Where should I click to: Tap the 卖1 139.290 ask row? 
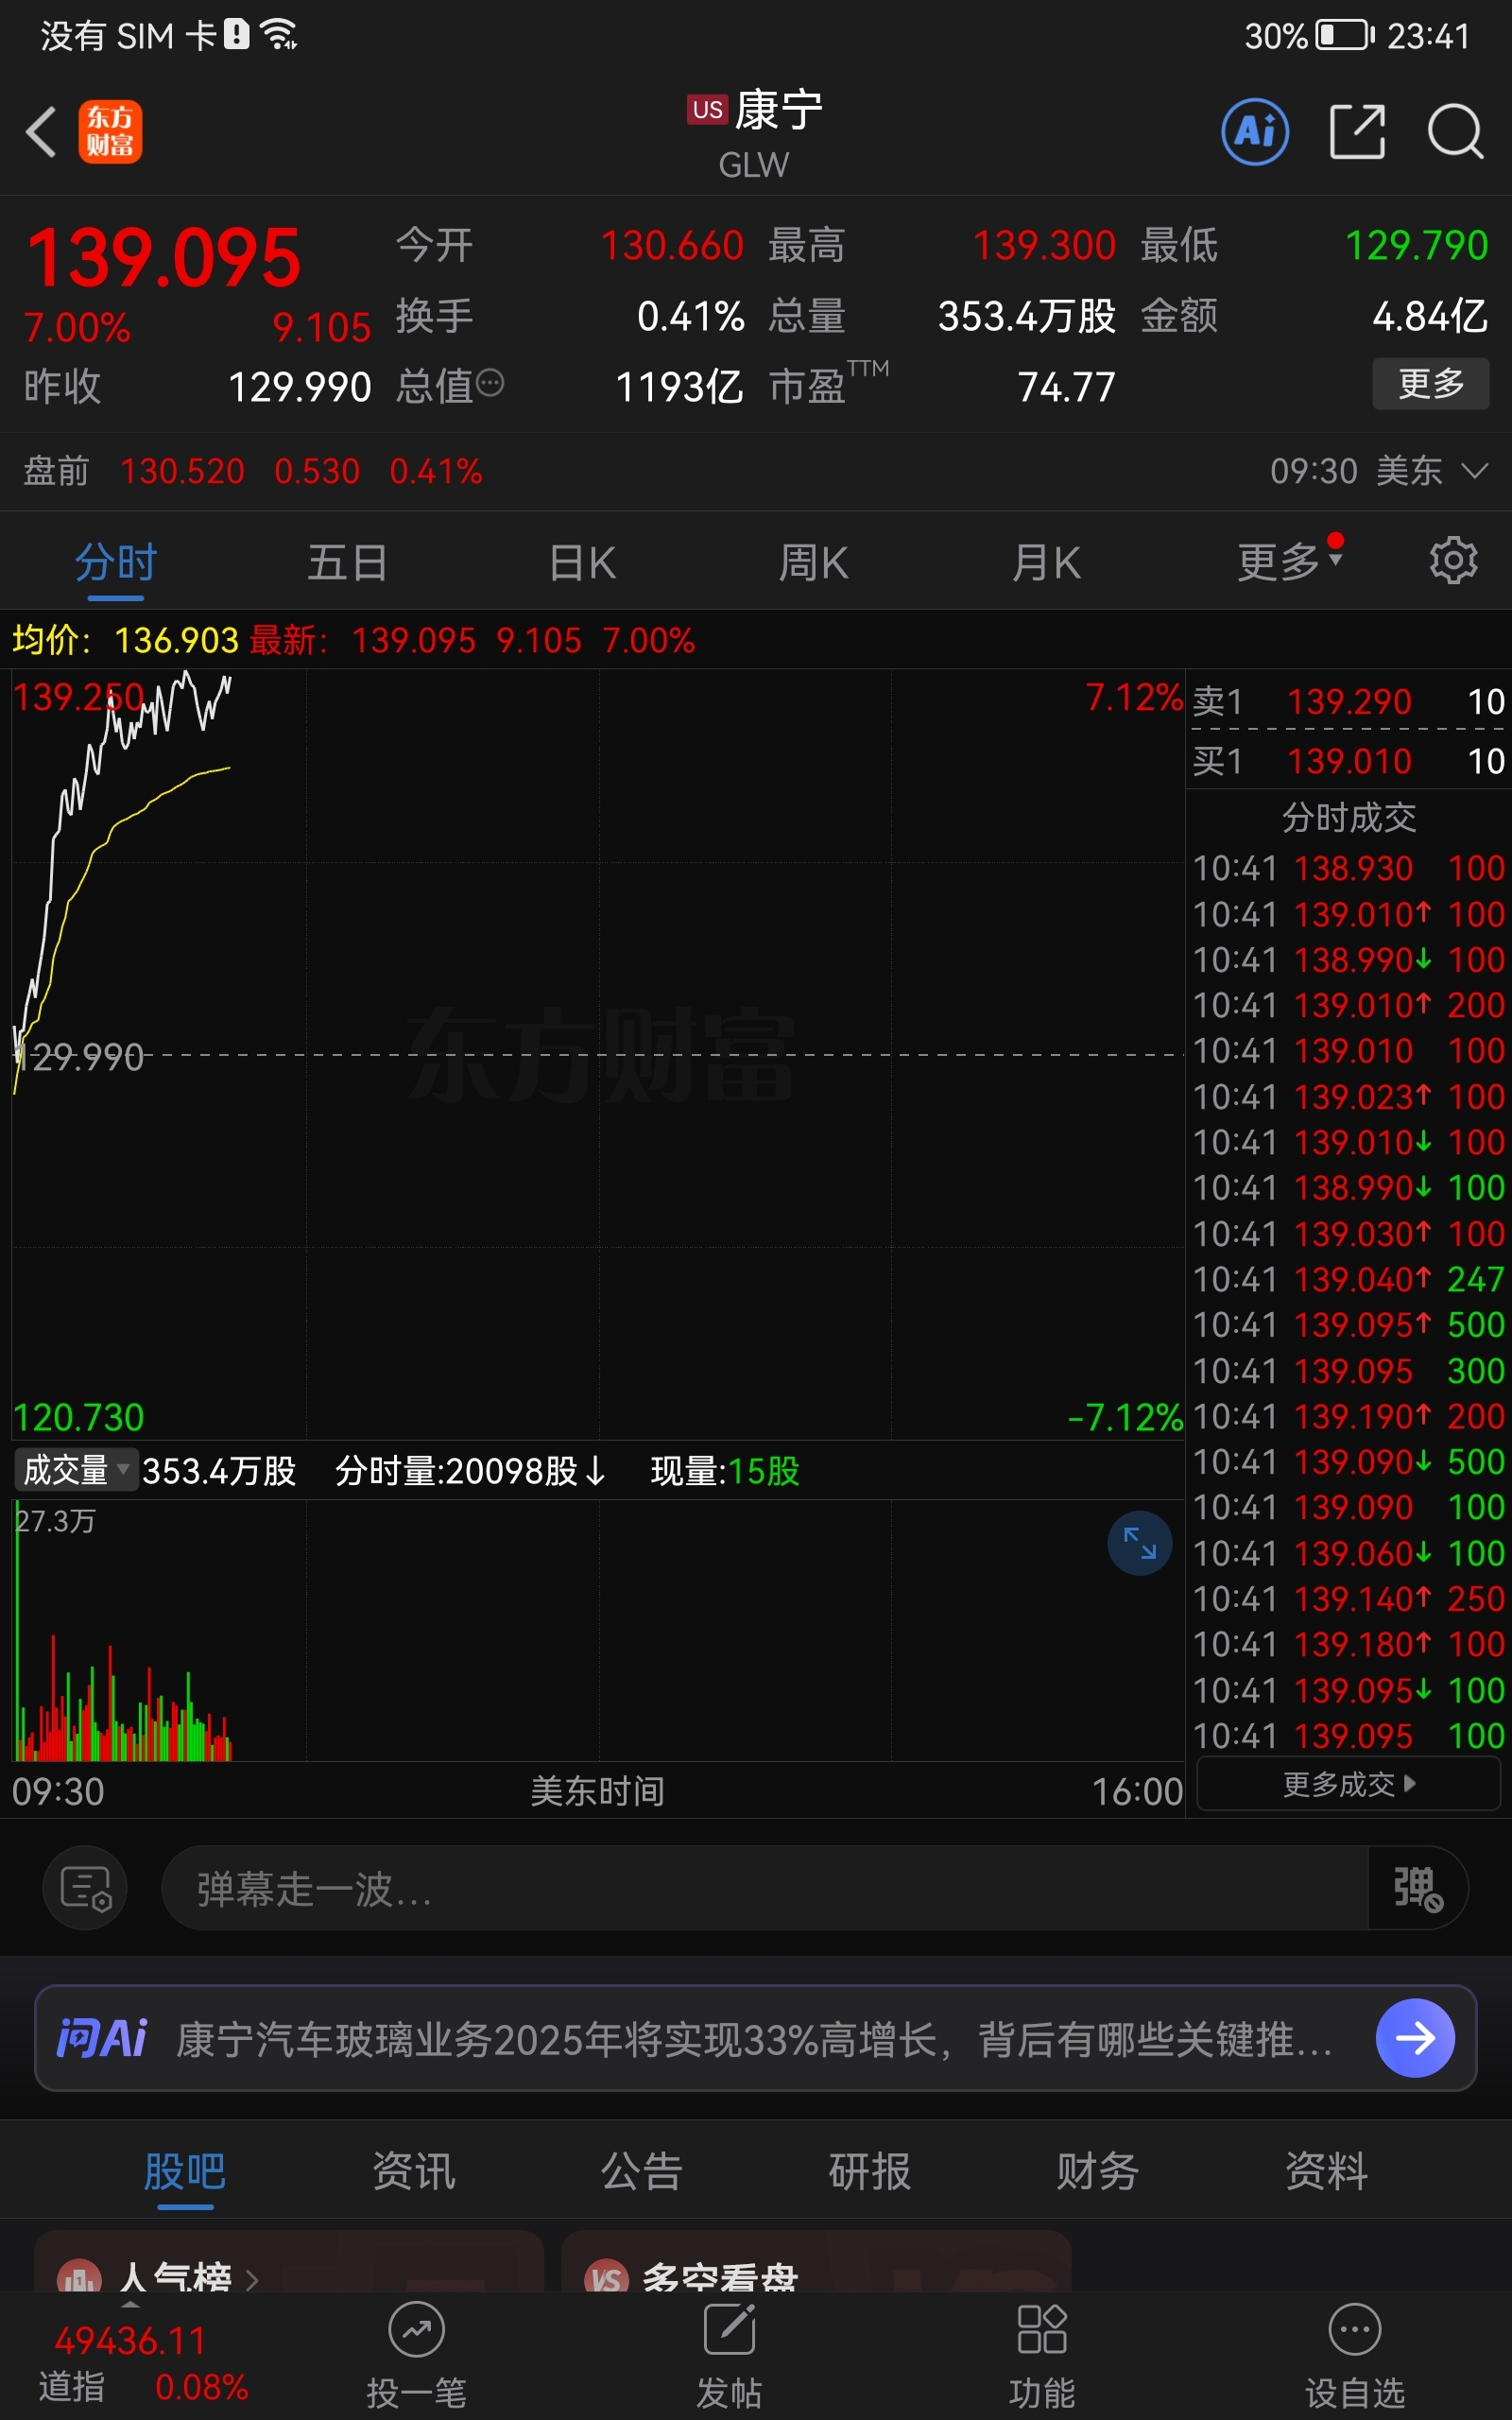click(1348, 701)
